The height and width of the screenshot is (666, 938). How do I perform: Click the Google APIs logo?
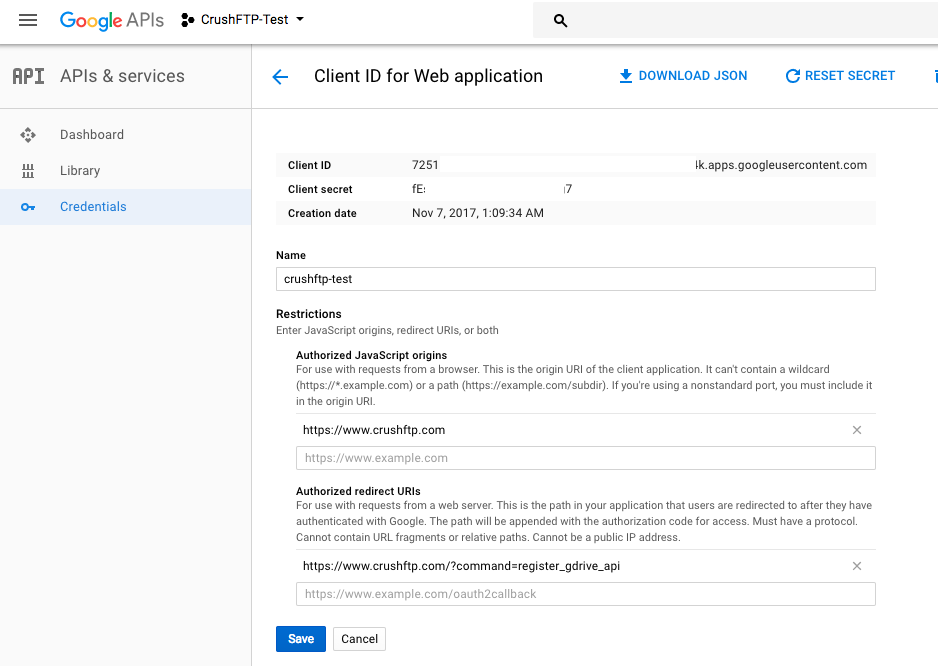click(x=112, y=20)
